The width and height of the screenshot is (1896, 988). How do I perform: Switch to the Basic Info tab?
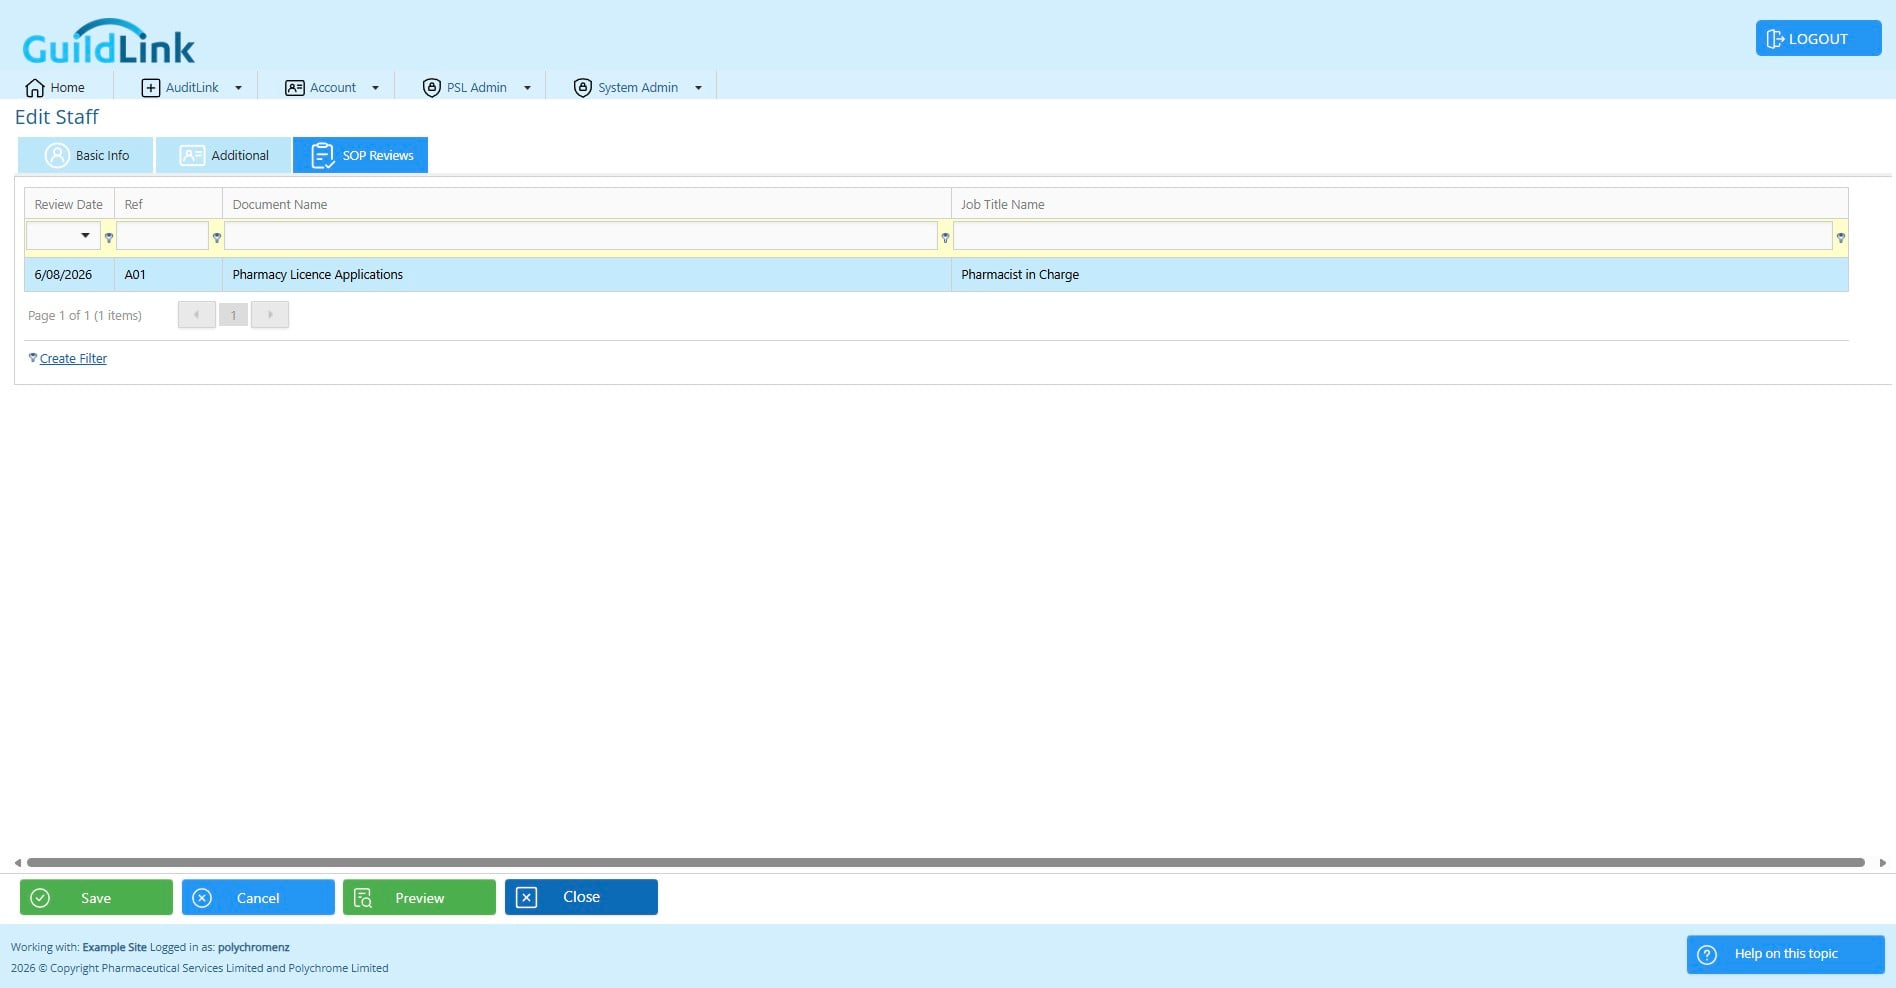86,155
